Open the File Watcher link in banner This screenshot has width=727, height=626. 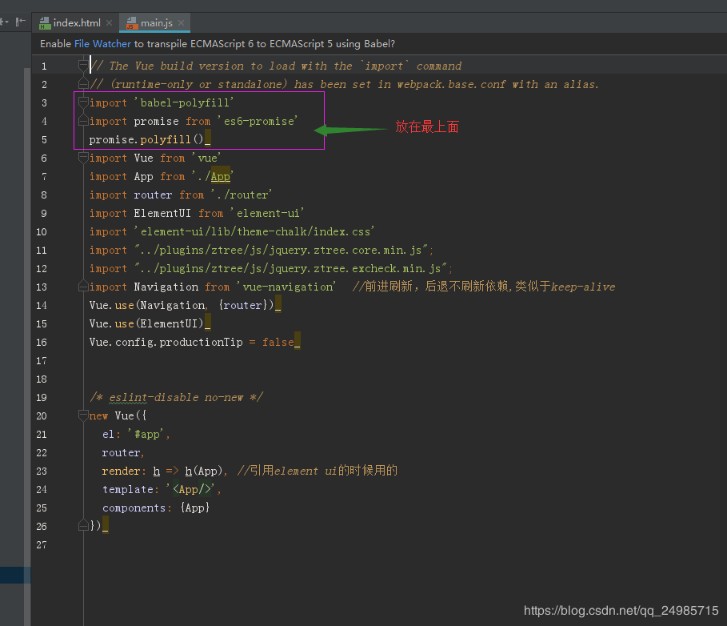click(102, 44)
